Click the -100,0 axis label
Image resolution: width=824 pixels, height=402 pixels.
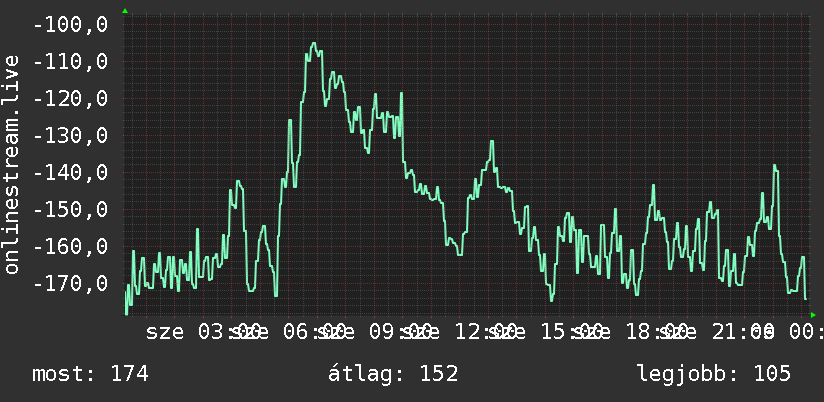[70, 25]
